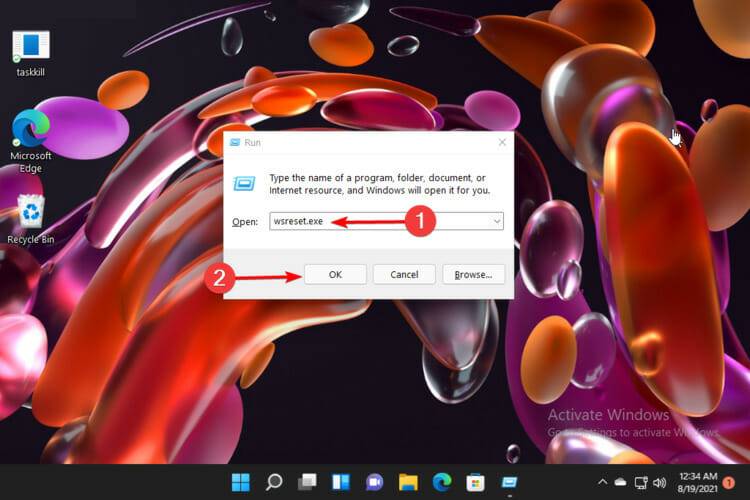Open the Widgets panel from taskbar
750x500 pixels.
point(341,482)
